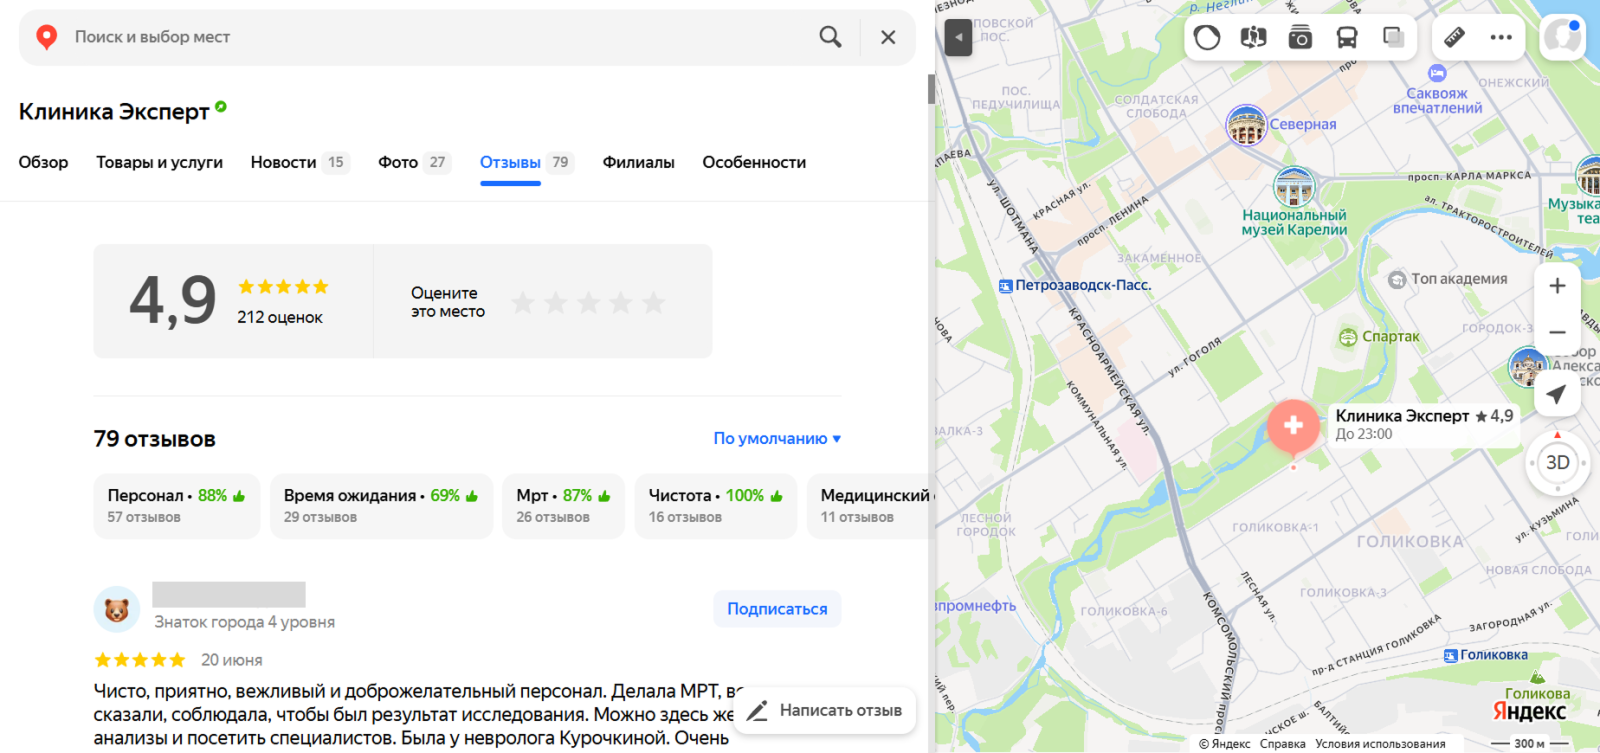Filter reviews by Чистота 100%
The height and width of the screenshot is (753, 1600).
click(x=716, y=506)
